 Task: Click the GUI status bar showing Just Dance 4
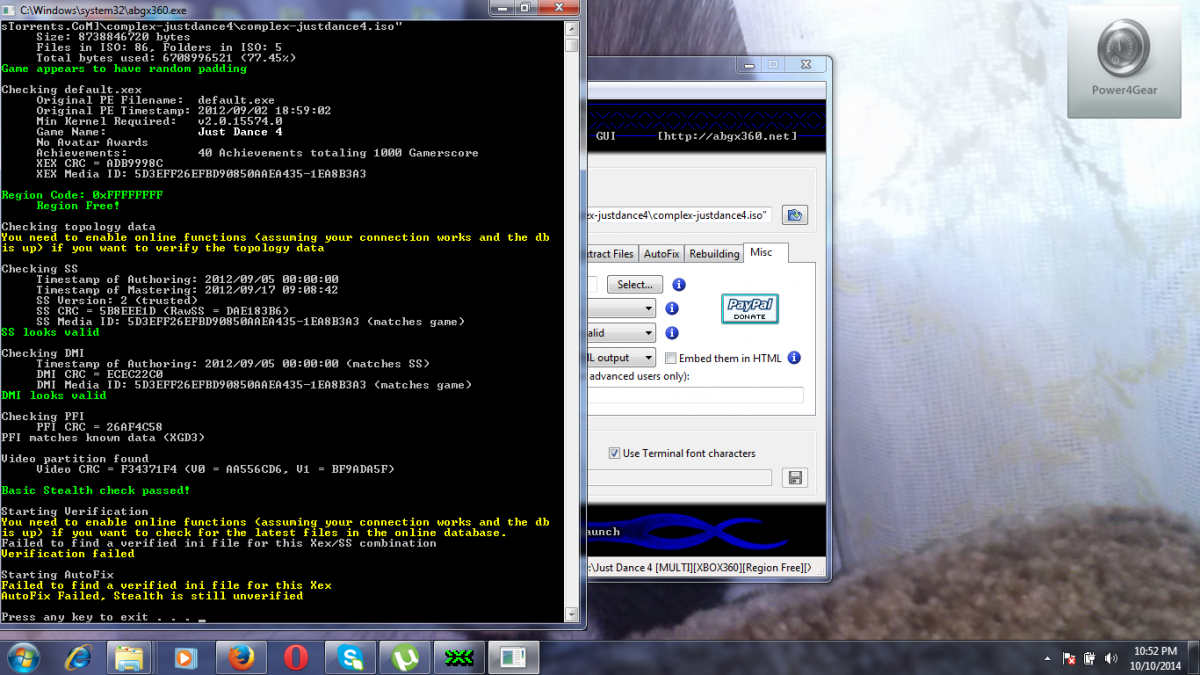(706, 567)
